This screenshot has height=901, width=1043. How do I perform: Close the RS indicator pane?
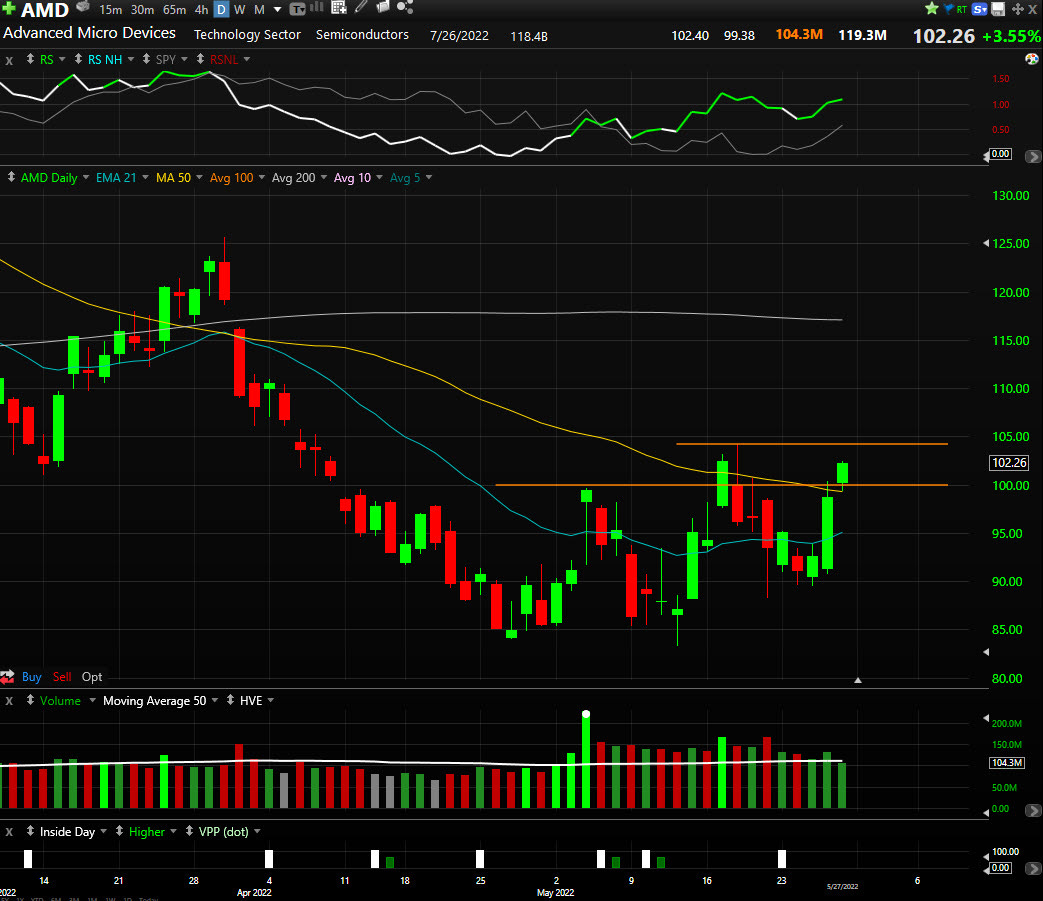click(x=9, y=61)
